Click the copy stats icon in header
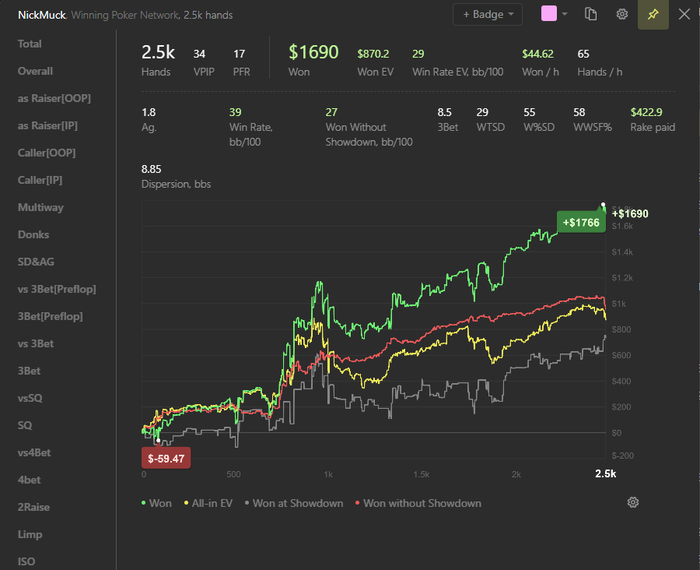The image size is (700, 570). (591, 15)
